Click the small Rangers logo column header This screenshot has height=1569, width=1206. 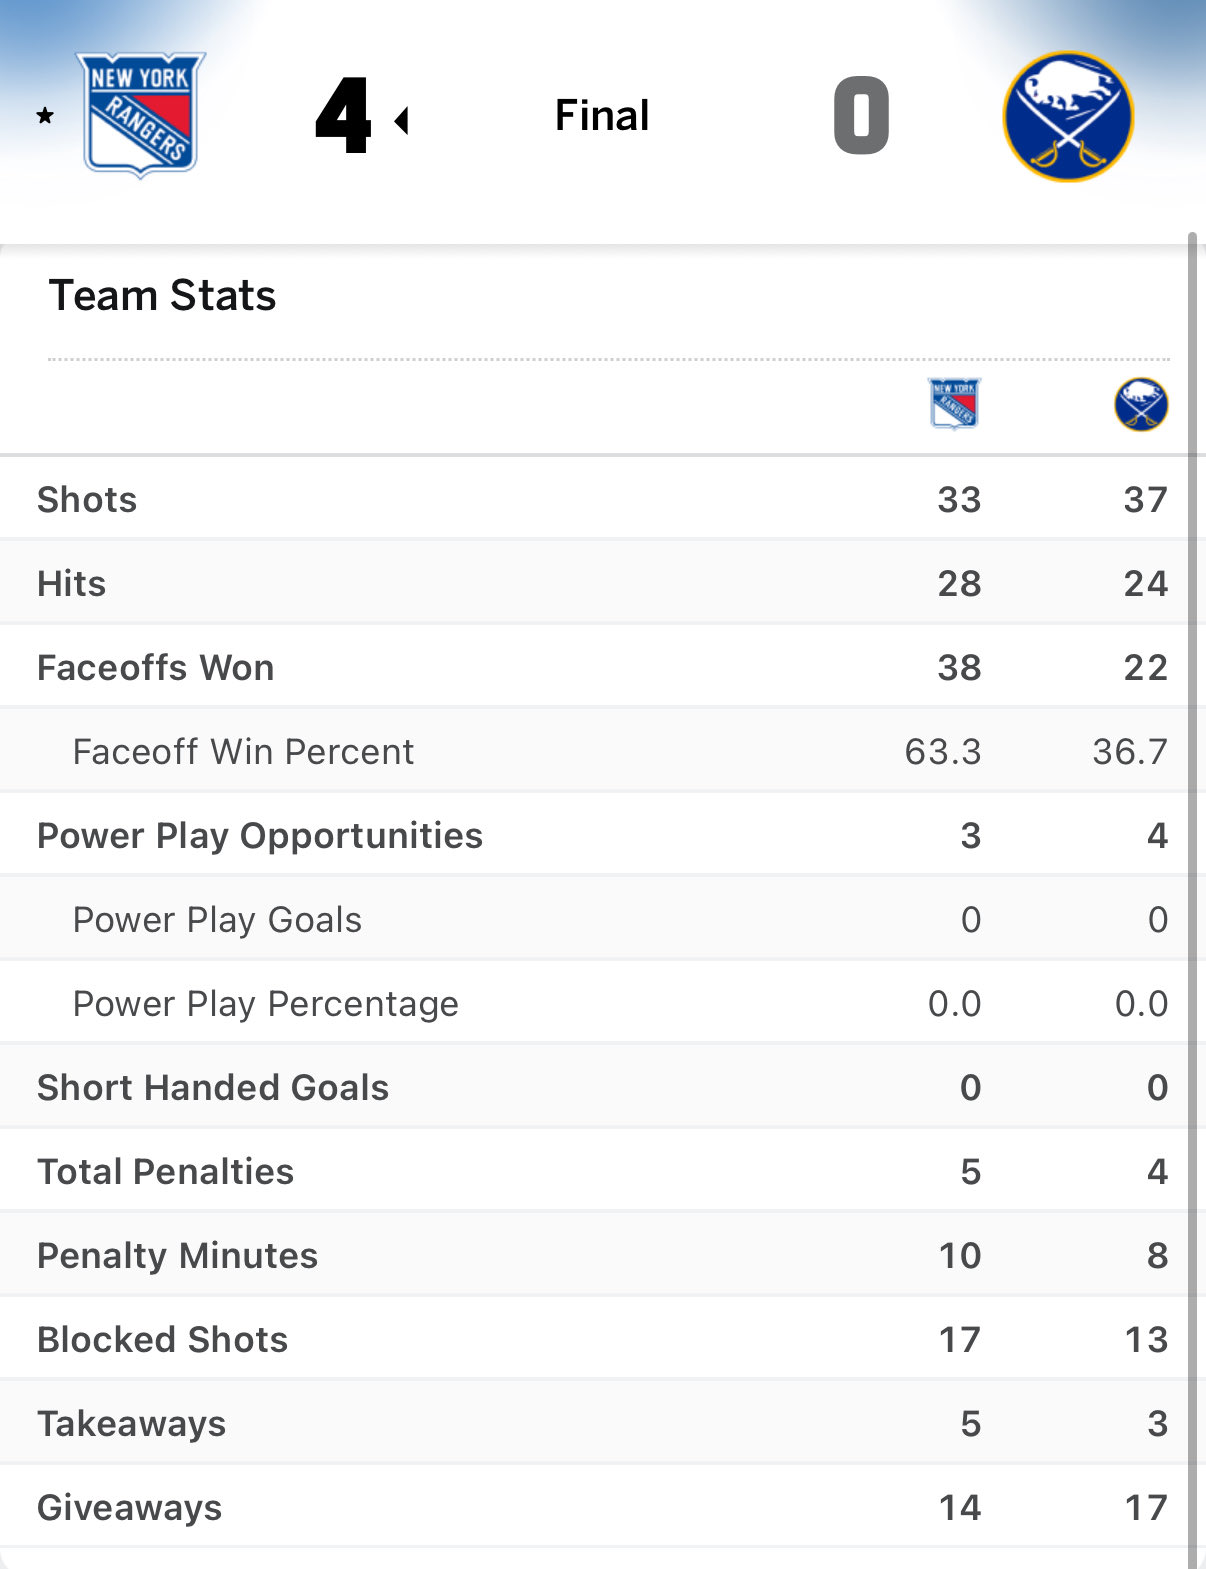pos(955,403)
